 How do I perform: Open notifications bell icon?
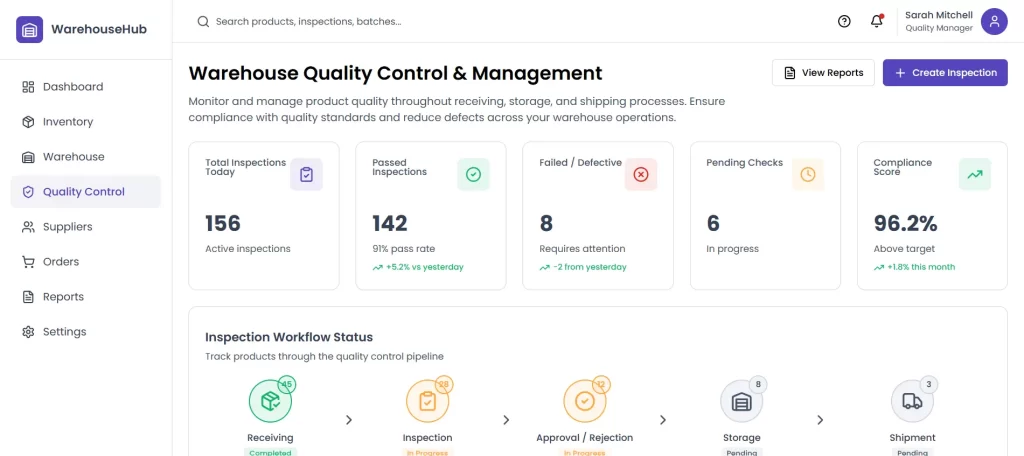tap(877, 22)
